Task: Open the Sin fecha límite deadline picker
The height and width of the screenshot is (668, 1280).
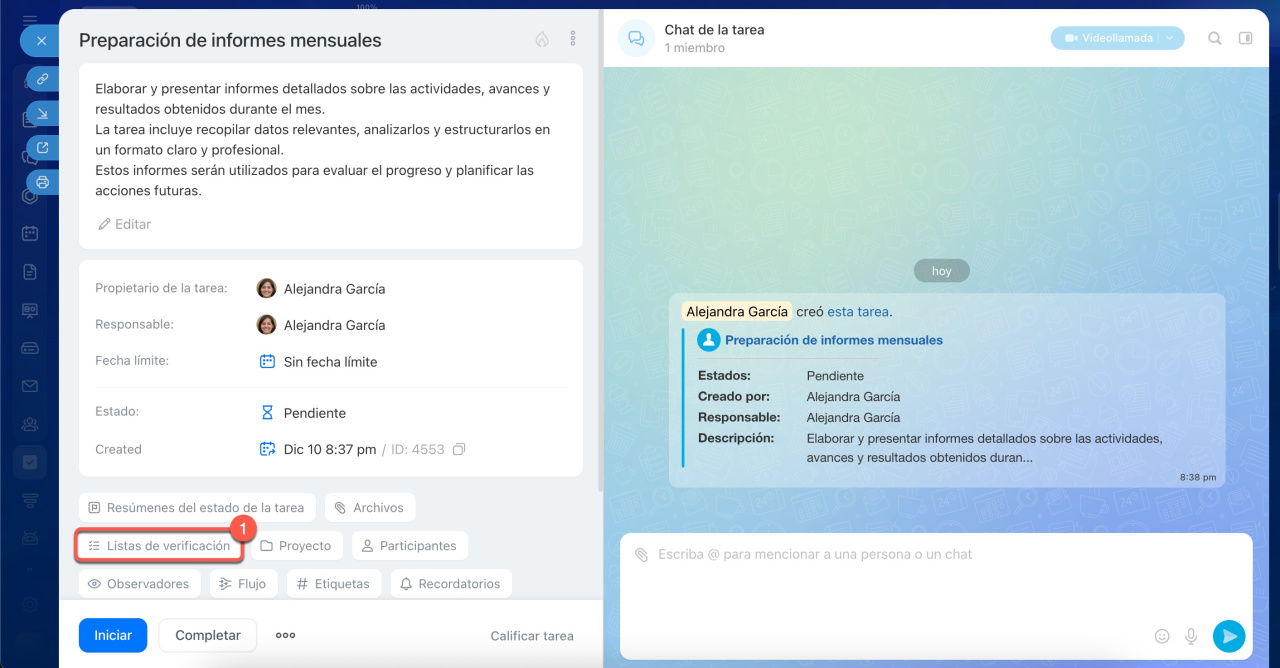Action: tap(330, 362)
